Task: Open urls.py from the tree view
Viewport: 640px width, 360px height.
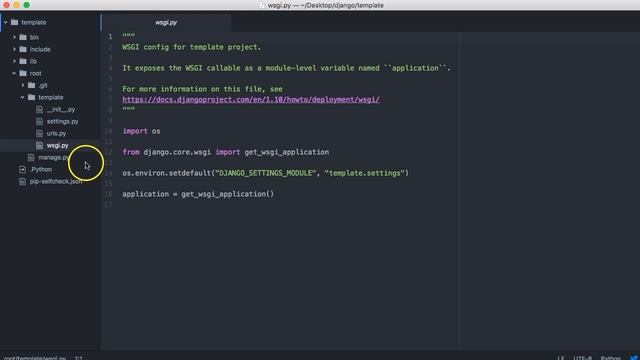Action: pyautogui.click(x=56, y=133)
